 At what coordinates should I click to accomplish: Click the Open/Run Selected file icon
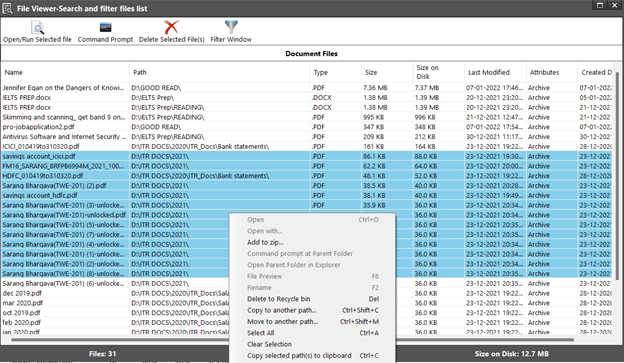[37, 27]
